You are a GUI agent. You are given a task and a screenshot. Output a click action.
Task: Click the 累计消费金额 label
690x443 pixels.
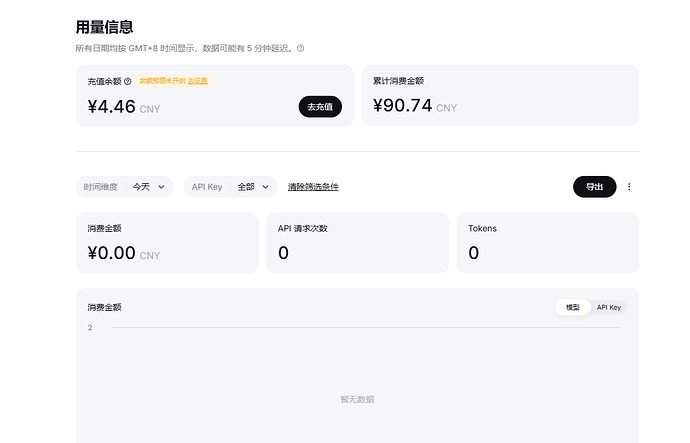[398, 81]
